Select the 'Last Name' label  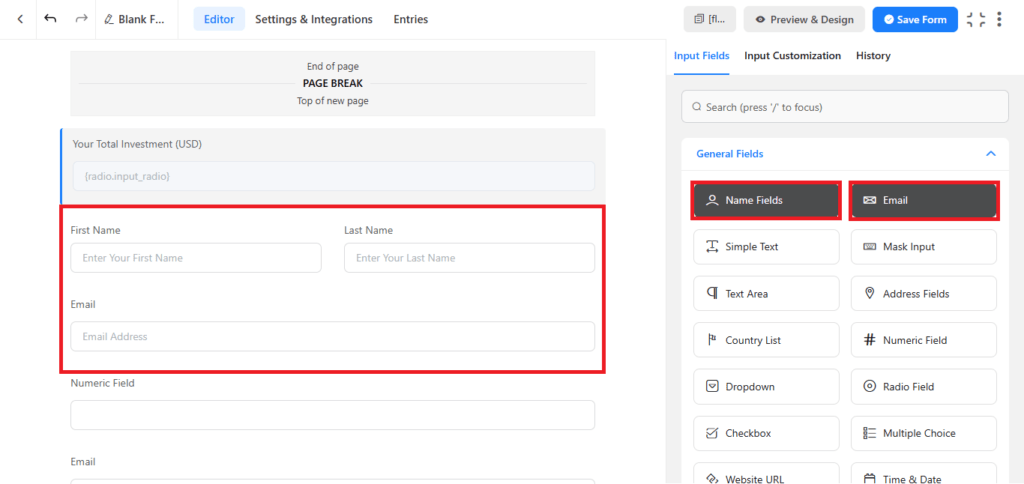[x=368, y=231]
